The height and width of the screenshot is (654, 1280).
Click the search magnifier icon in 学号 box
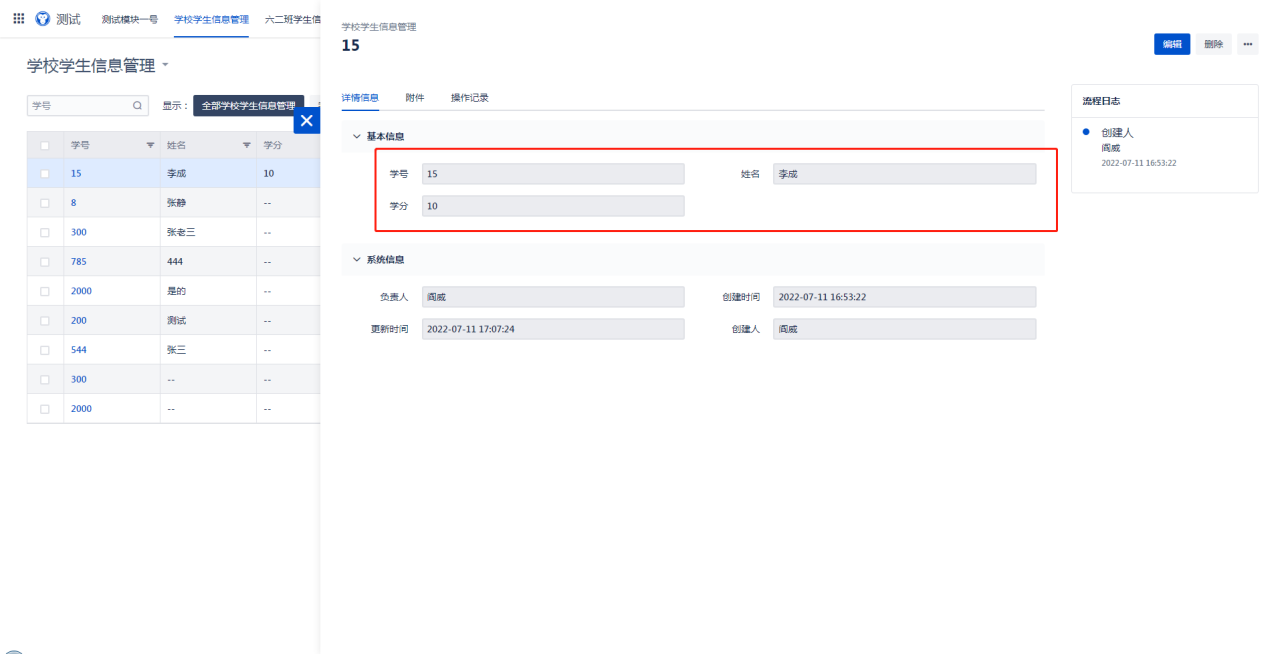(x=138, y=105)
